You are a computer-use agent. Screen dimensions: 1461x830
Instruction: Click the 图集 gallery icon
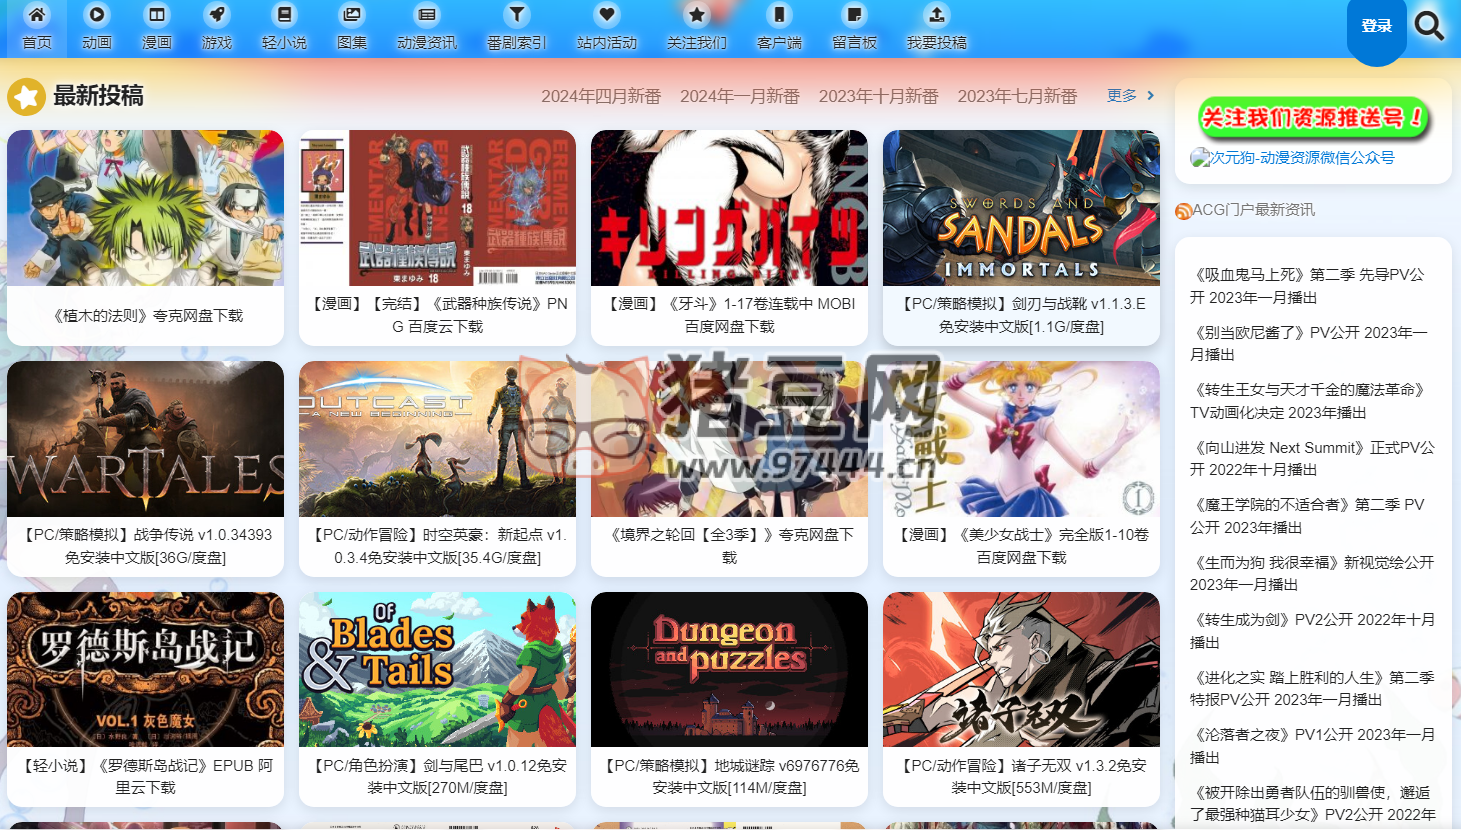click(352, 15)
